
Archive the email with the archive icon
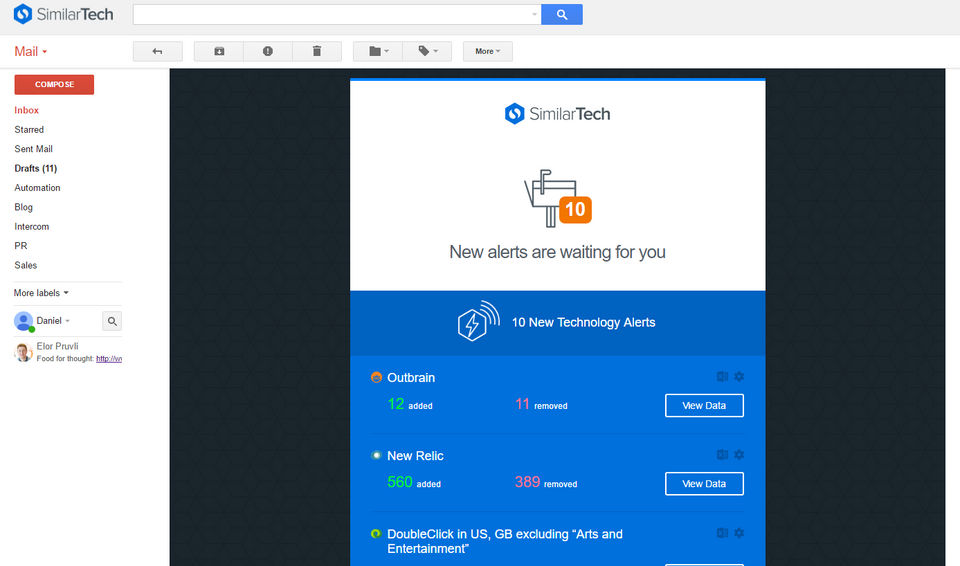(x=219, y=51)
